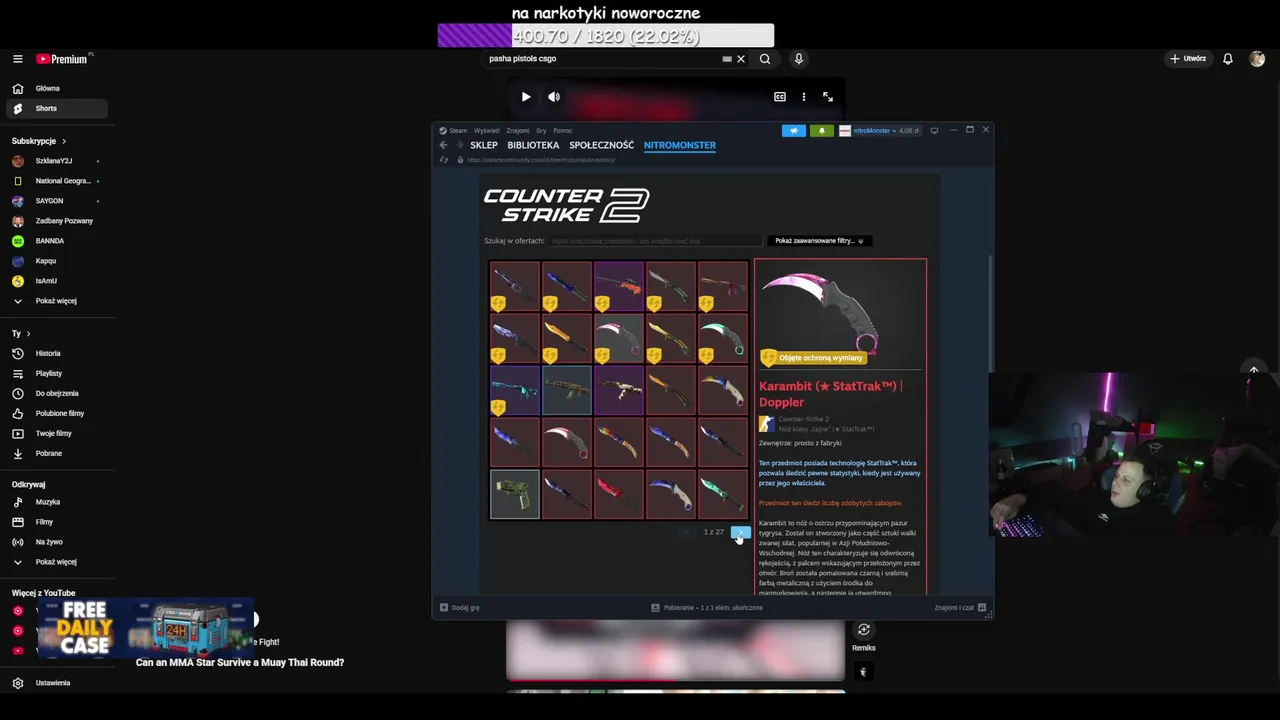Open Filmy in Odkrywaj section
This screenshot has width=1280, height=720.
[x=58, y=522]
